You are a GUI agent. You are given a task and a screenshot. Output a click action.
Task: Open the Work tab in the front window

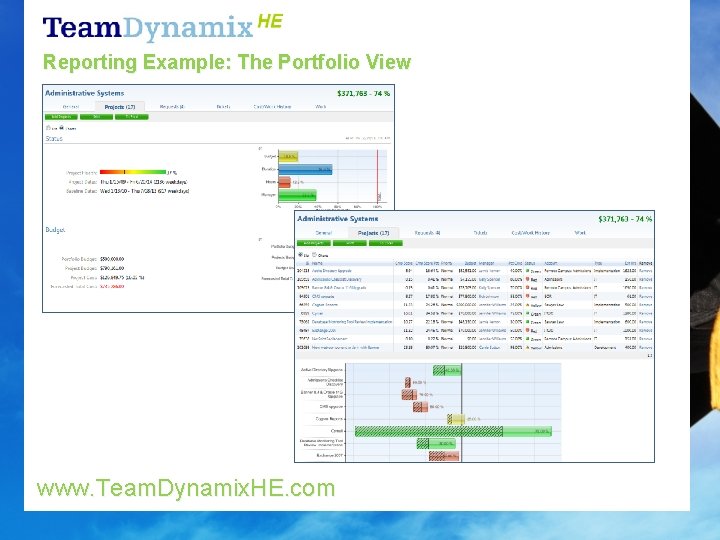point(580,233)
